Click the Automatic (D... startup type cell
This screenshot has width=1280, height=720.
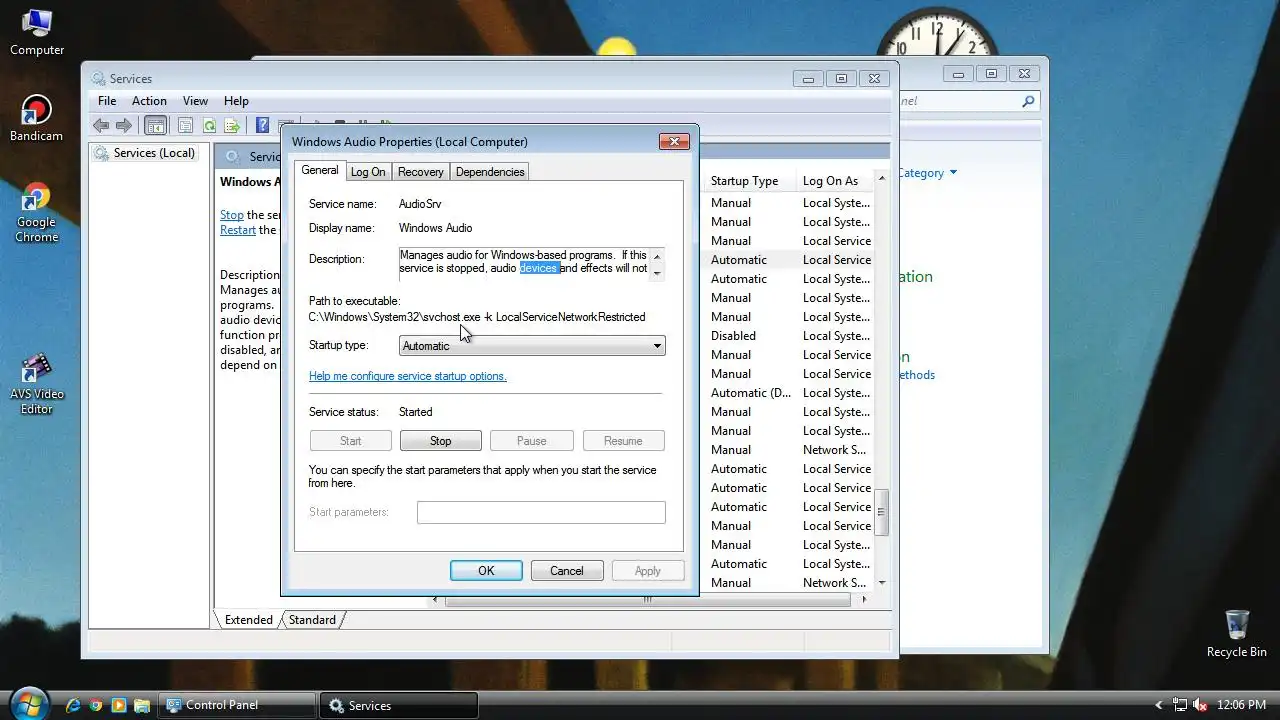[x=750, y=393]
